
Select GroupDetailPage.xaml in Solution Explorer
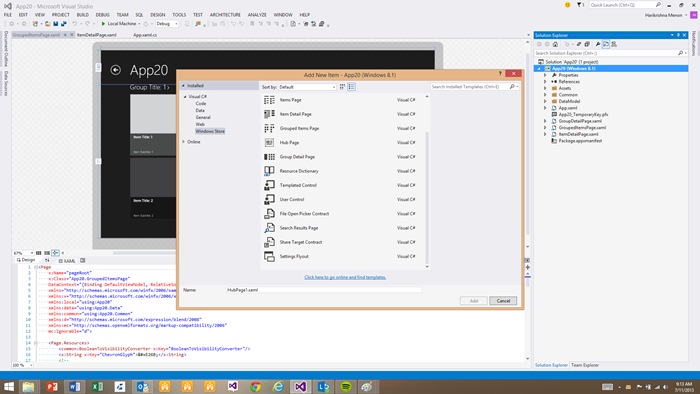click(580, 121)
